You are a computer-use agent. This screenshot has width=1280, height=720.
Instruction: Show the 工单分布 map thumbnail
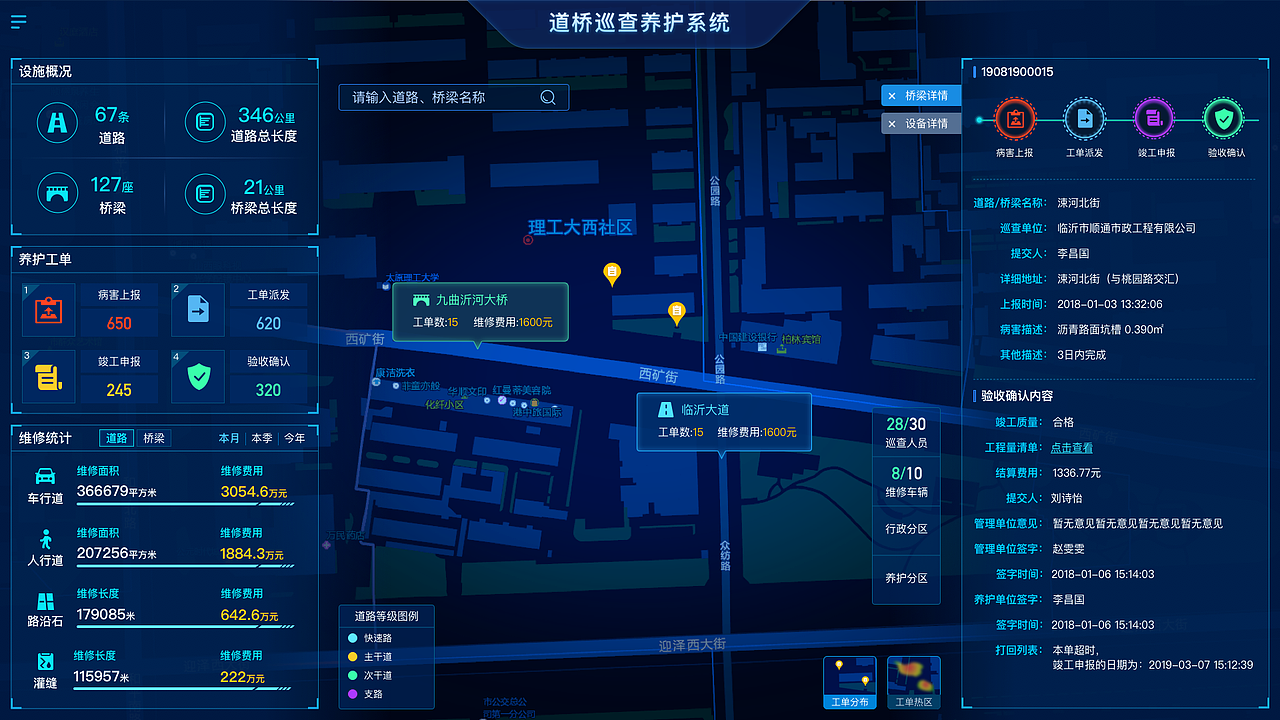point(849,682)
